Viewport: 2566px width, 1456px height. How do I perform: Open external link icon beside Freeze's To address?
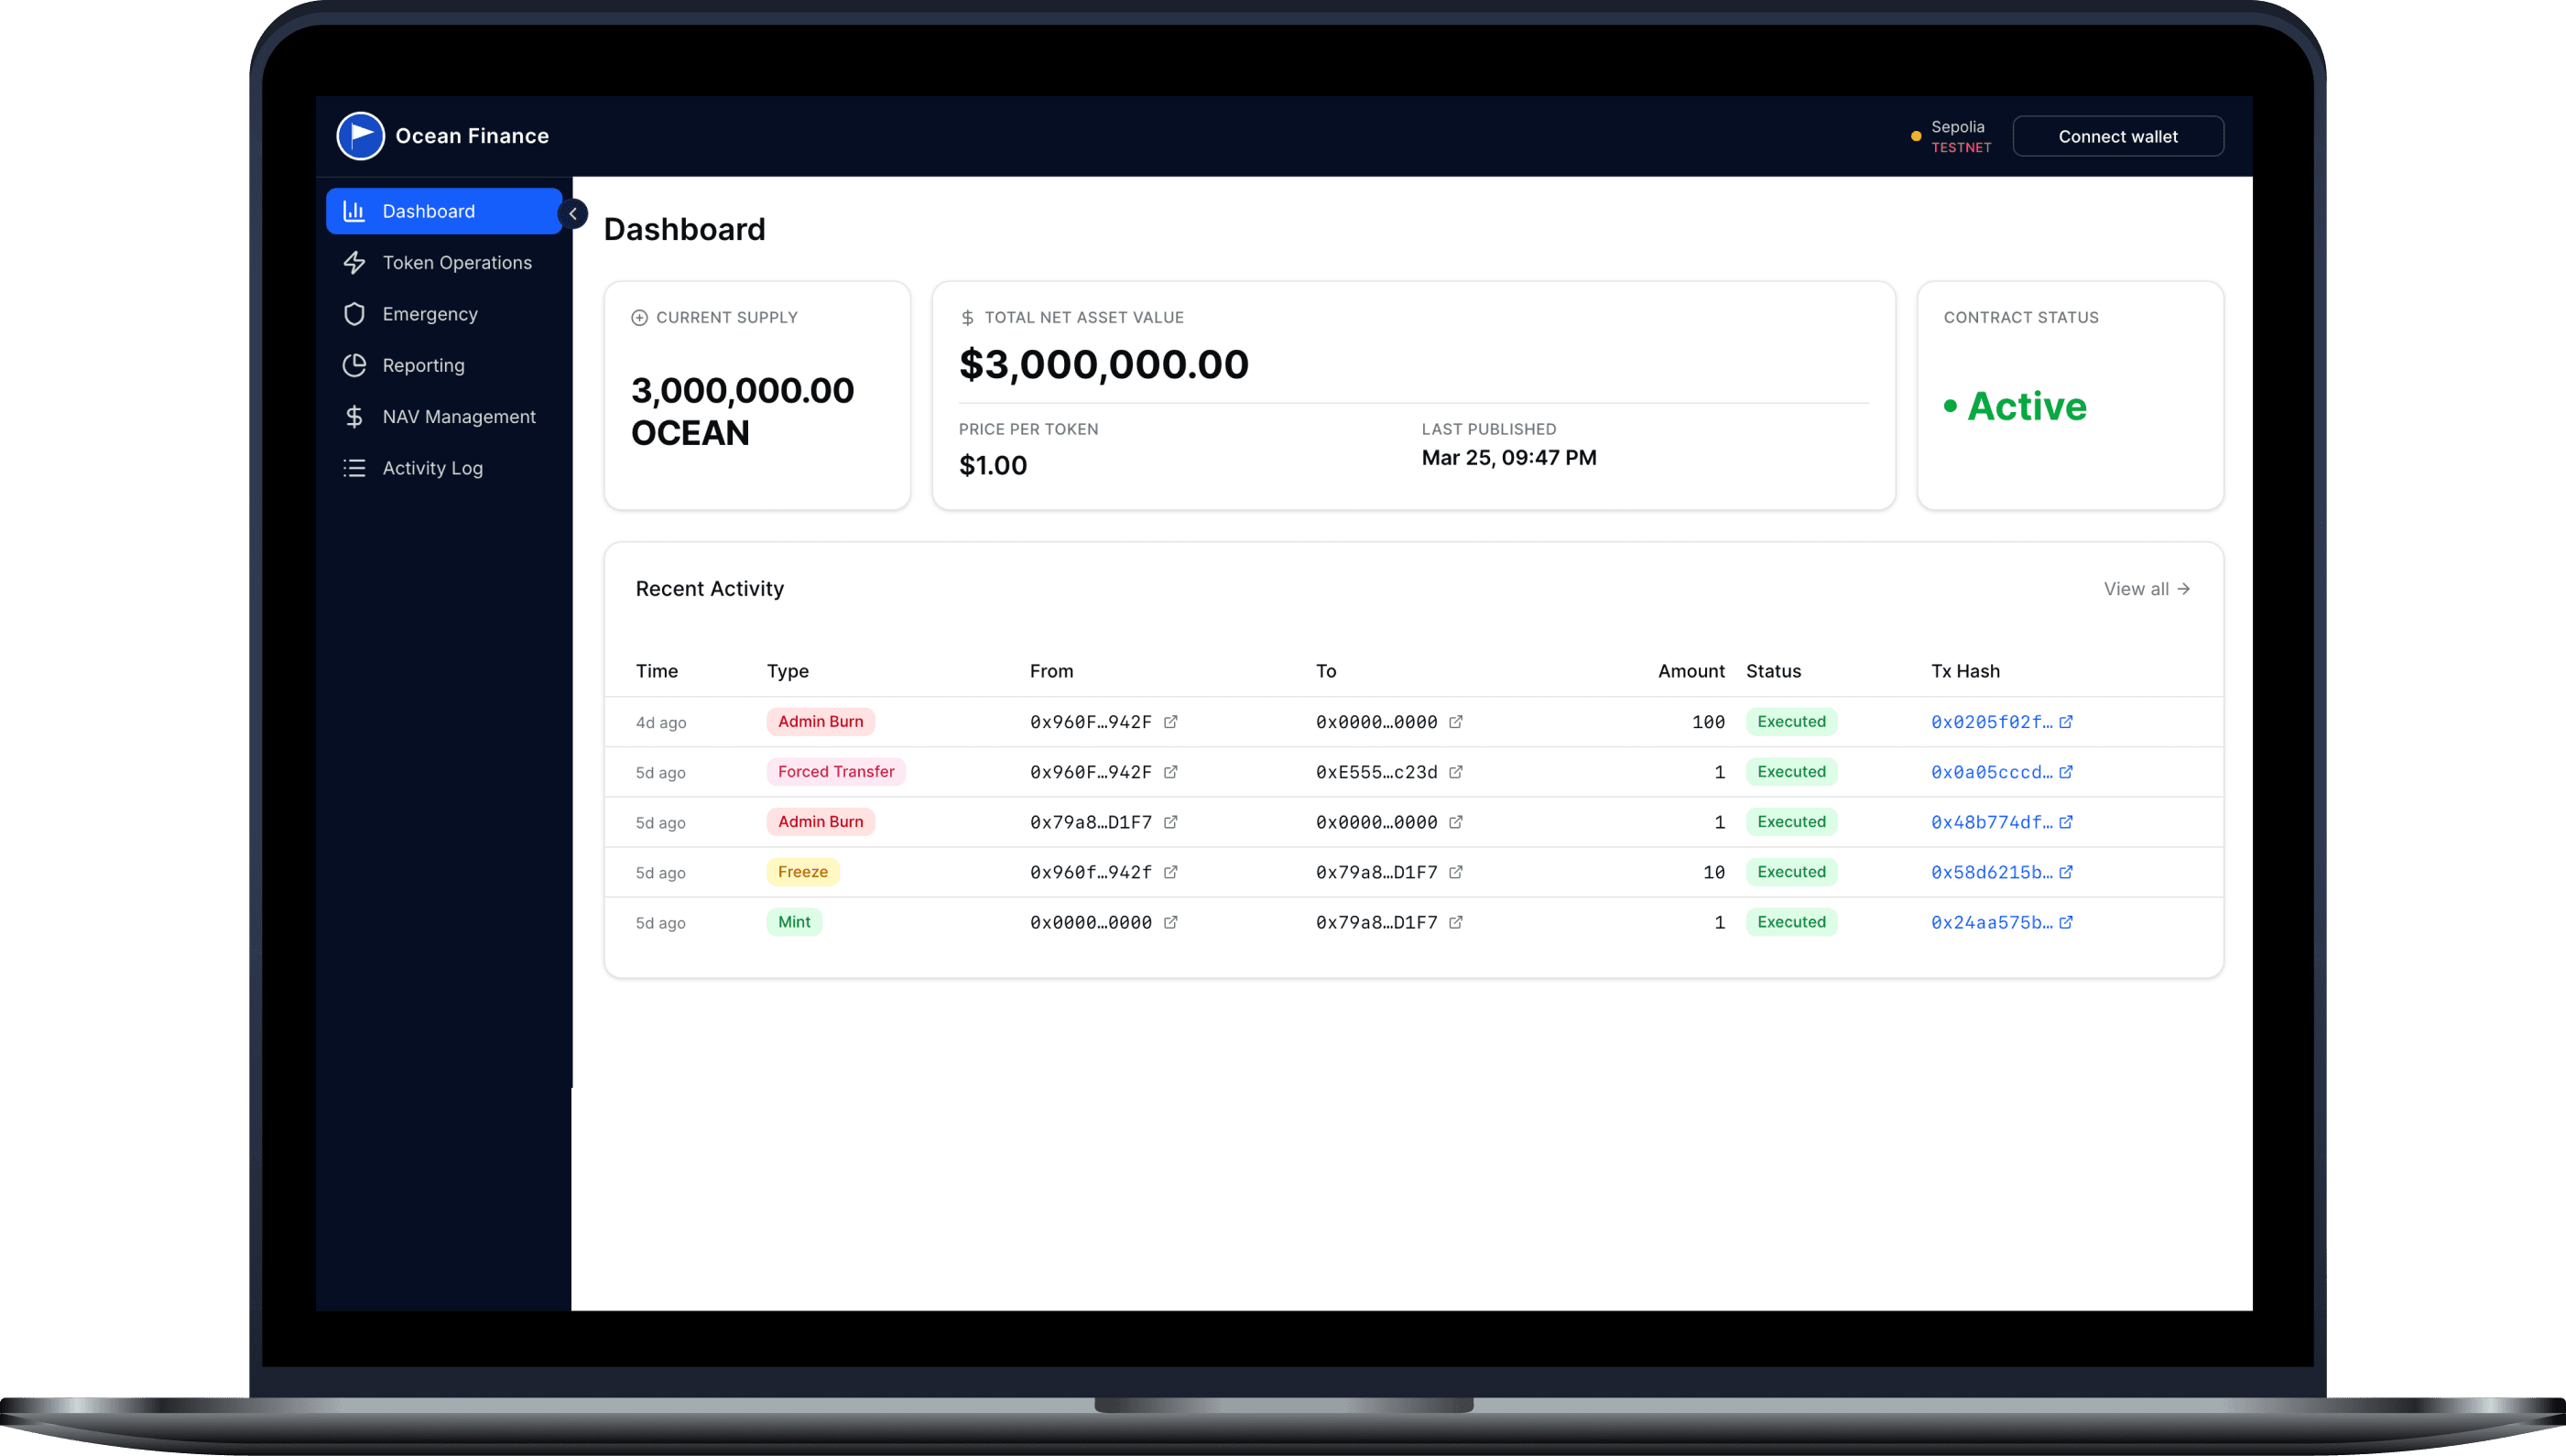pyautogui.click(x=1456, y=872)
